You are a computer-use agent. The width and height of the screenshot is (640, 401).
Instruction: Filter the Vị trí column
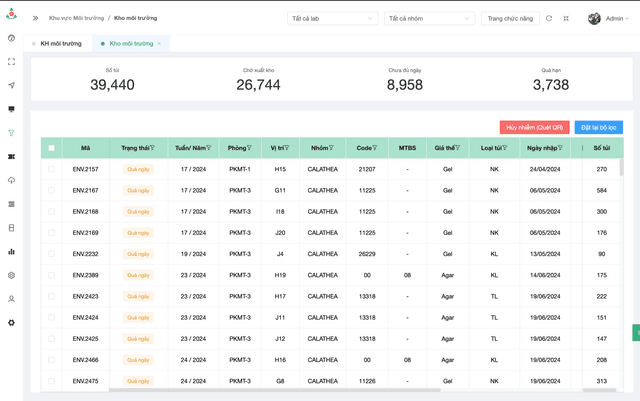click(x=287, y=148)
